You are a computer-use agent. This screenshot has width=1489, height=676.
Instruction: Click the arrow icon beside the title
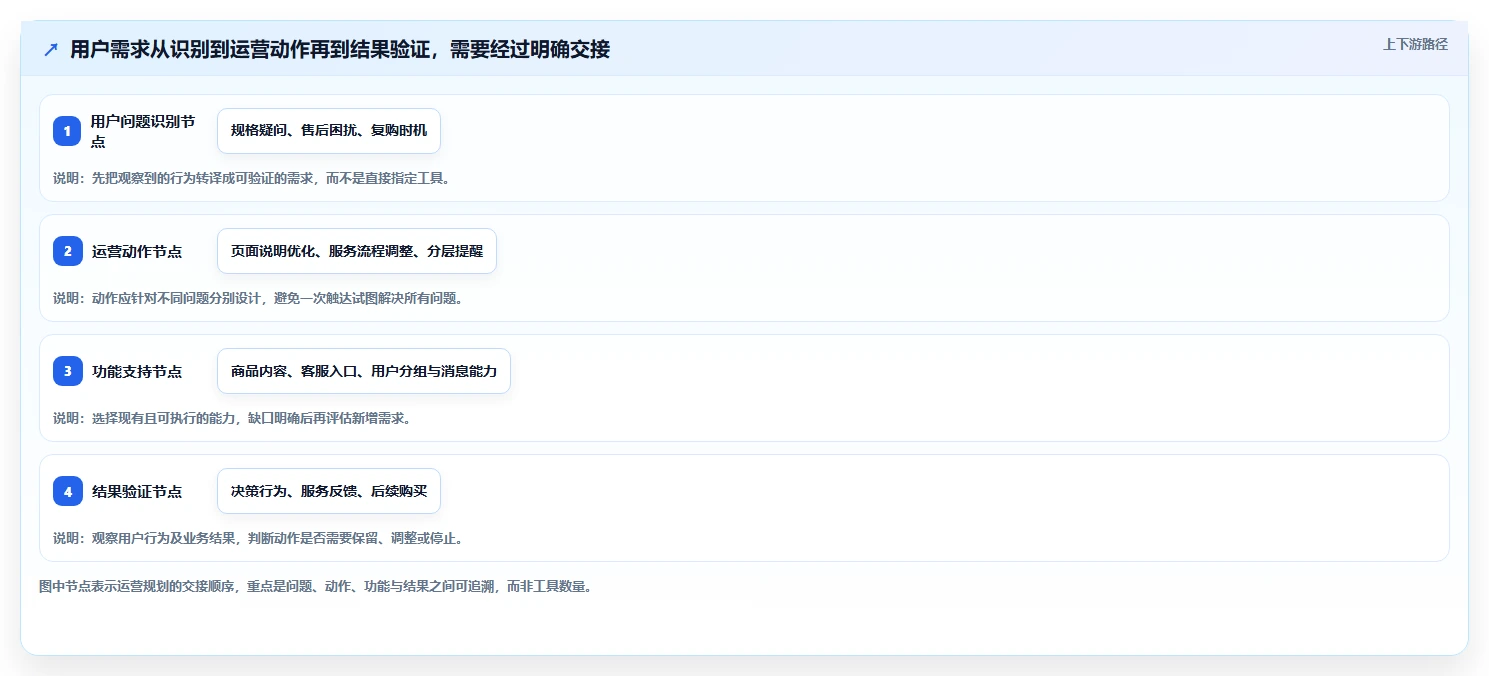[51, 49]
